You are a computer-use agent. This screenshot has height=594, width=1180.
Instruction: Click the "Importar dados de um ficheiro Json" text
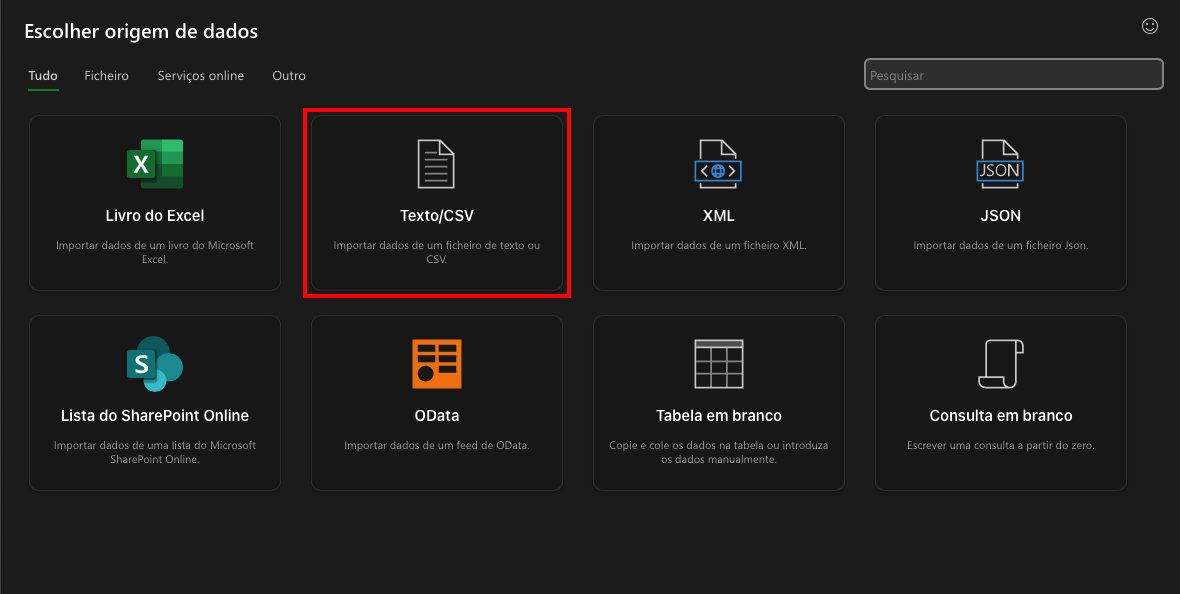tap(1000, 246)
